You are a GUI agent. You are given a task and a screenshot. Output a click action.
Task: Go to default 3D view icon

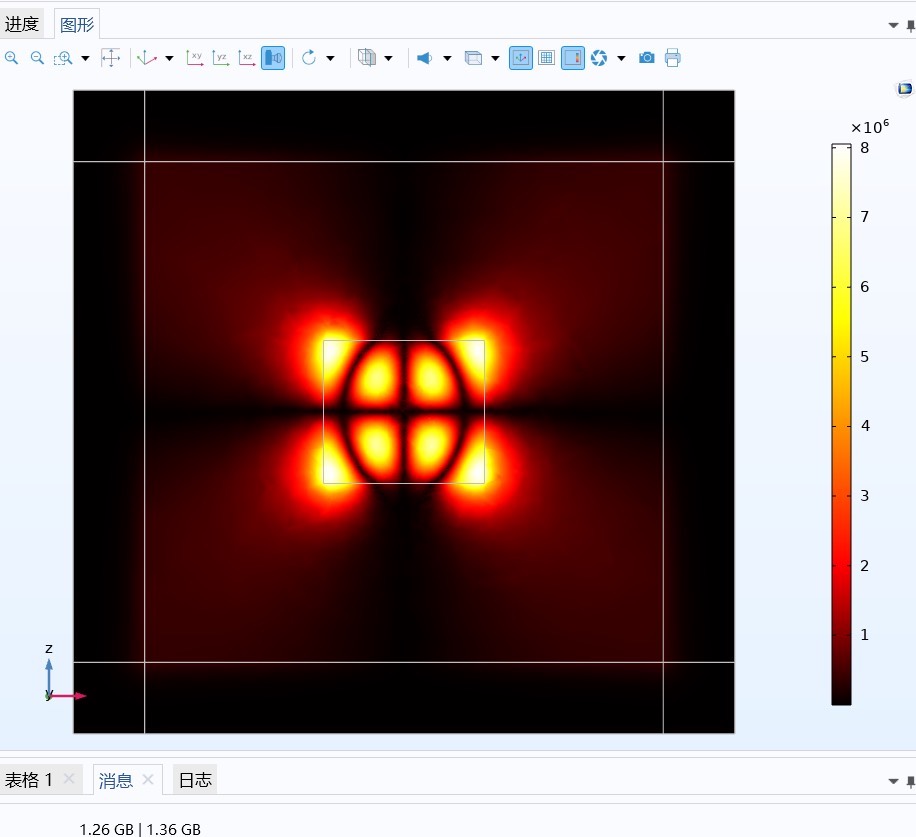146,58
